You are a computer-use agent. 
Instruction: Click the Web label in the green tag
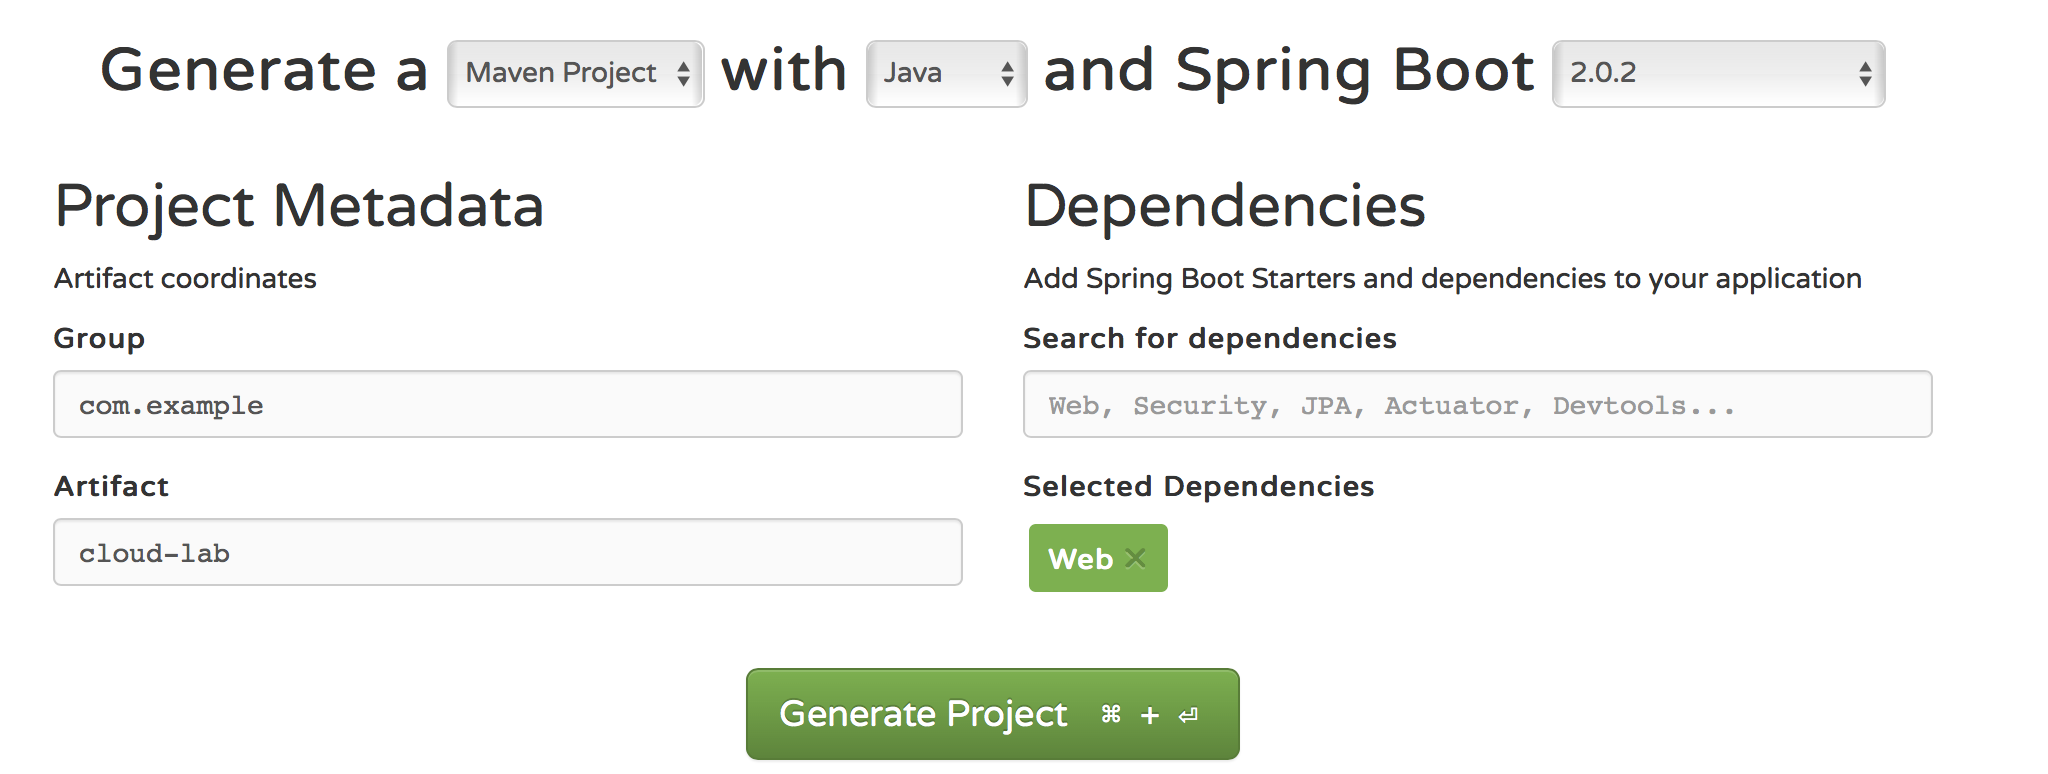point(1080,559)
